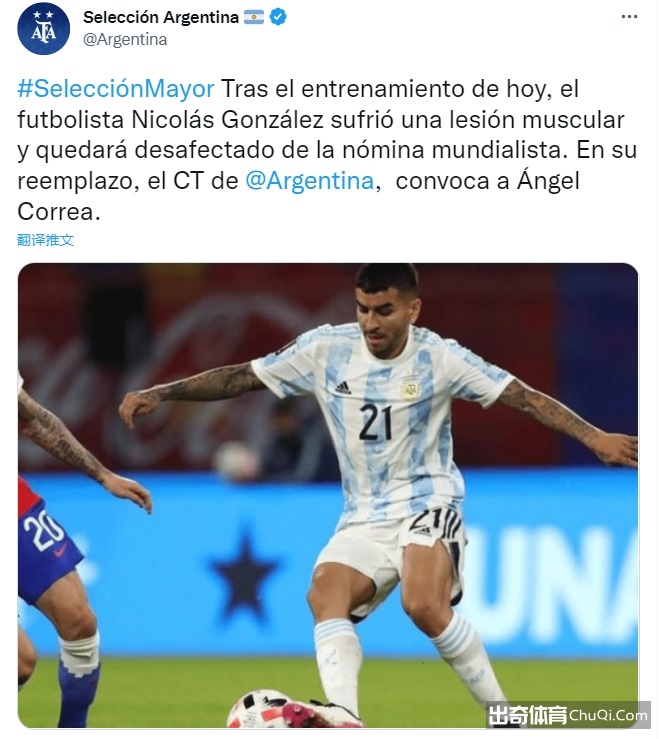This screenshot has width=661, height=739.
Task: Open the AFA profile avatar
Action: click(43, 29)
